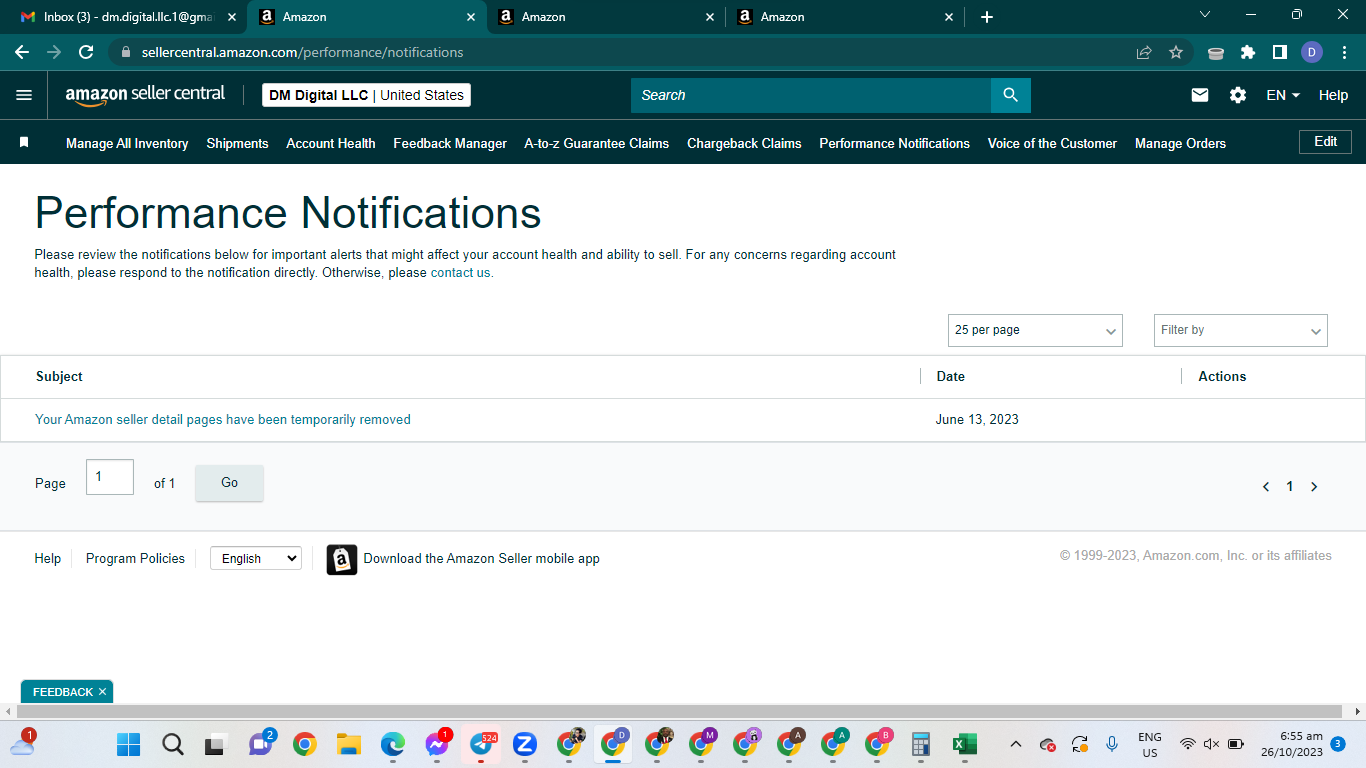Launch Microsoft Edge from the taskbar
Image resolution: width=1366 pixels, height=768 pixels.
[393, 744]
